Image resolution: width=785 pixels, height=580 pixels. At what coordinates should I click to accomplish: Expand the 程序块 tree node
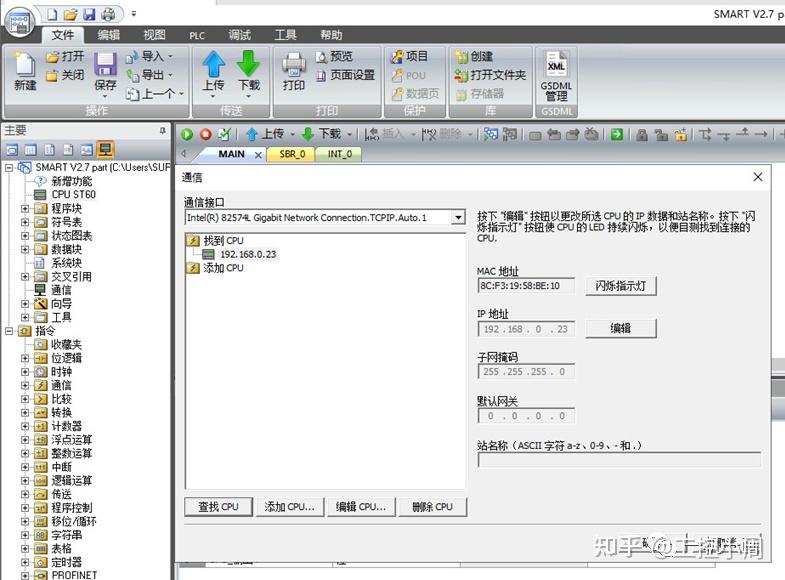(x=25, y=208)
